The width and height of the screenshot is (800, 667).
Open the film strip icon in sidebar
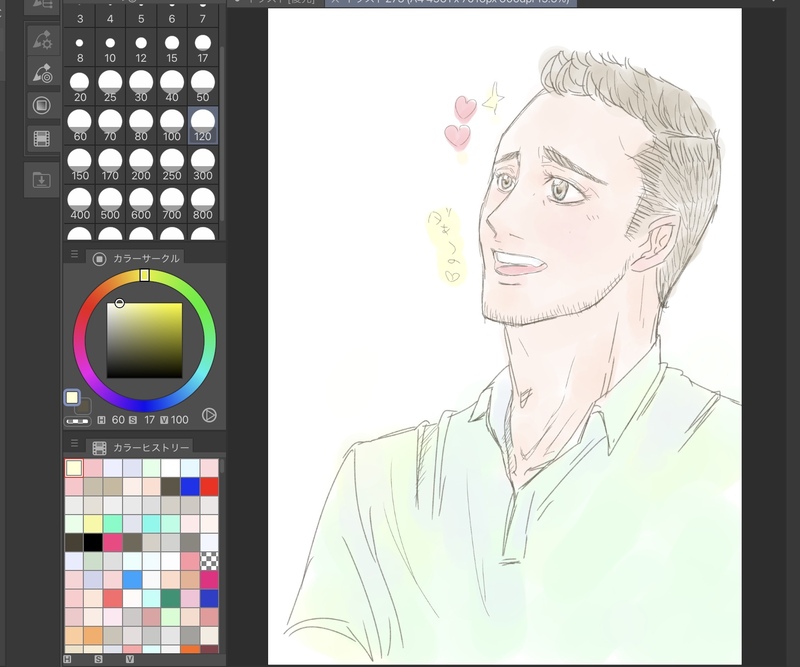coord(42,138)
